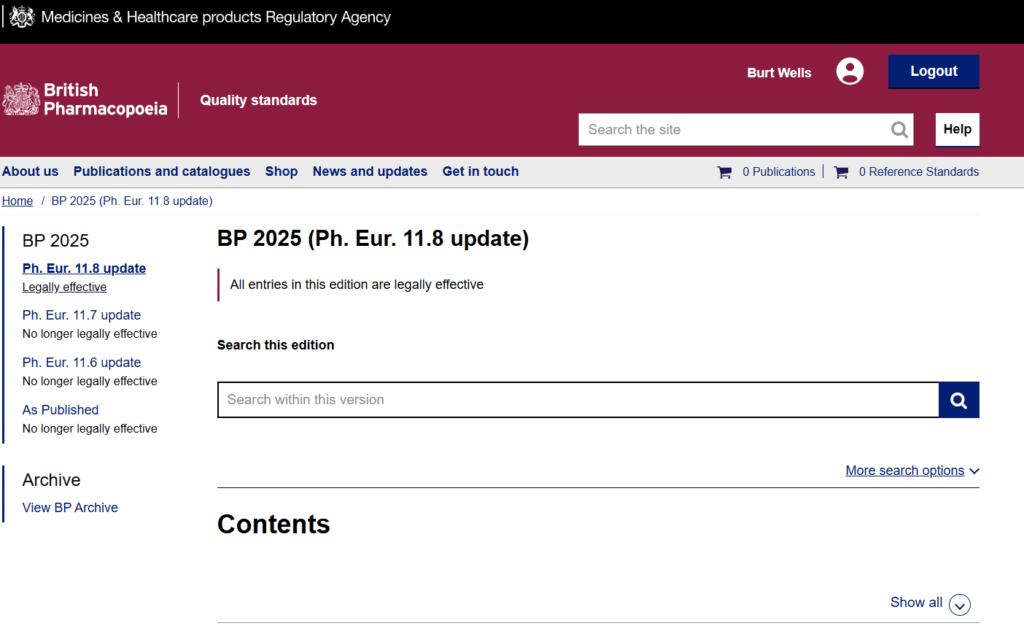
Task: Open the View BP Archive link
Action: coord(70,508)
